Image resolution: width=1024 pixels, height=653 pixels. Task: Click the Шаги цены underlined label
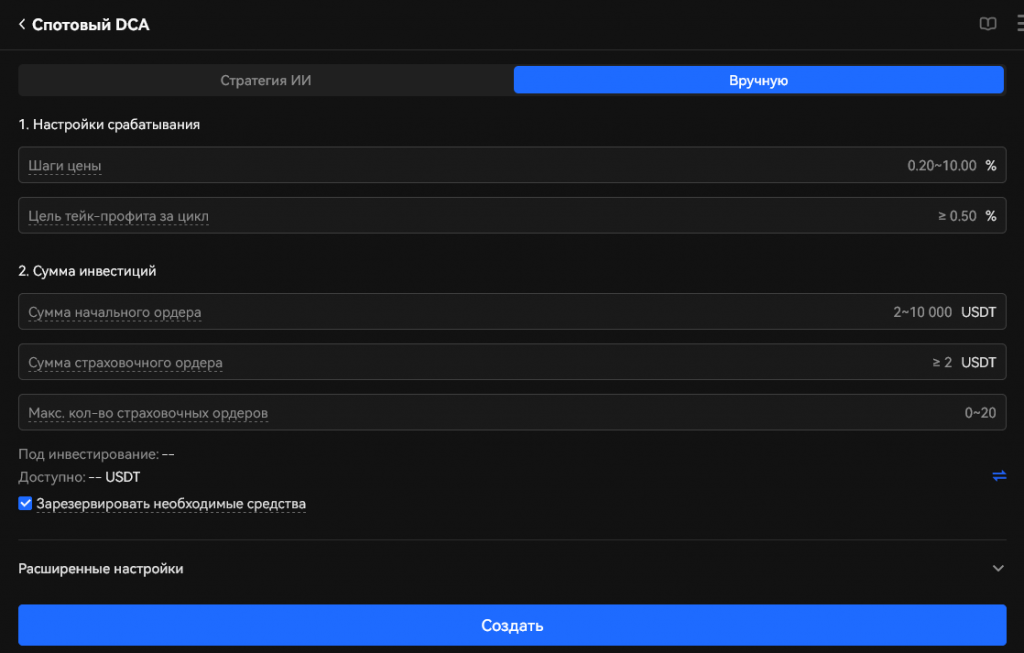(65, 166)
